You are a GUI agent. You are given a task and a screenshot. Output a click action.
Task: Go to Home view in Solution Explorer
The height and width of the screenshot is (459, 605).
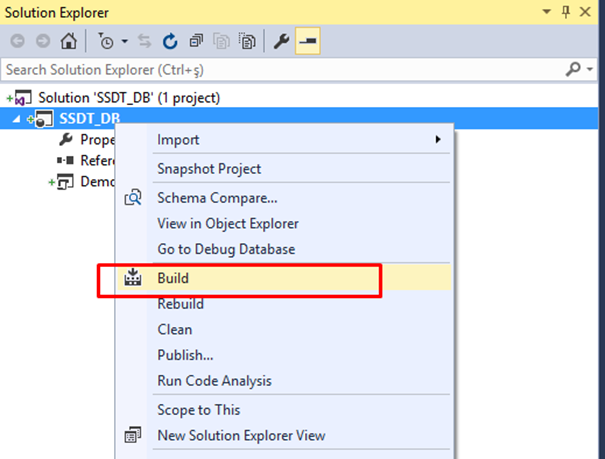pos(69,41)
